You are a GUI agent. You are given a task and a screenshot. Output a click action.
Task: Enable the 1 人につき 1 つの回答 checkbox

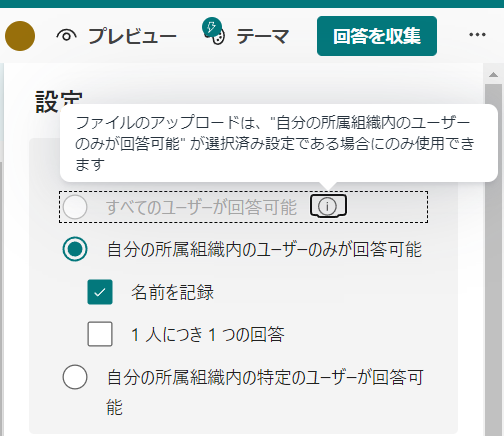click(x=100, y=334)
